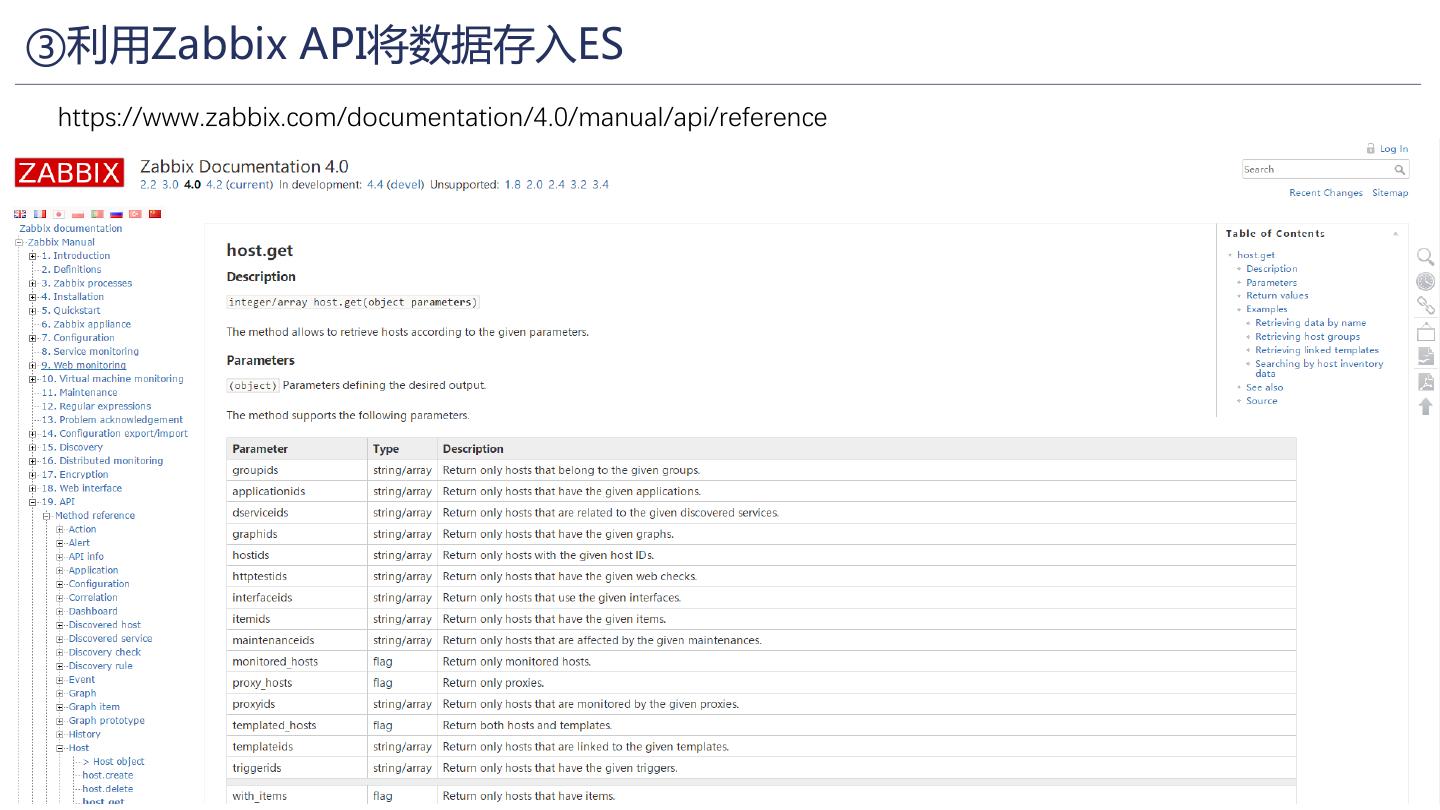Expand the Action tree node
The height and width of the screenshot is (810, 1440).
[x=60, y=530]
